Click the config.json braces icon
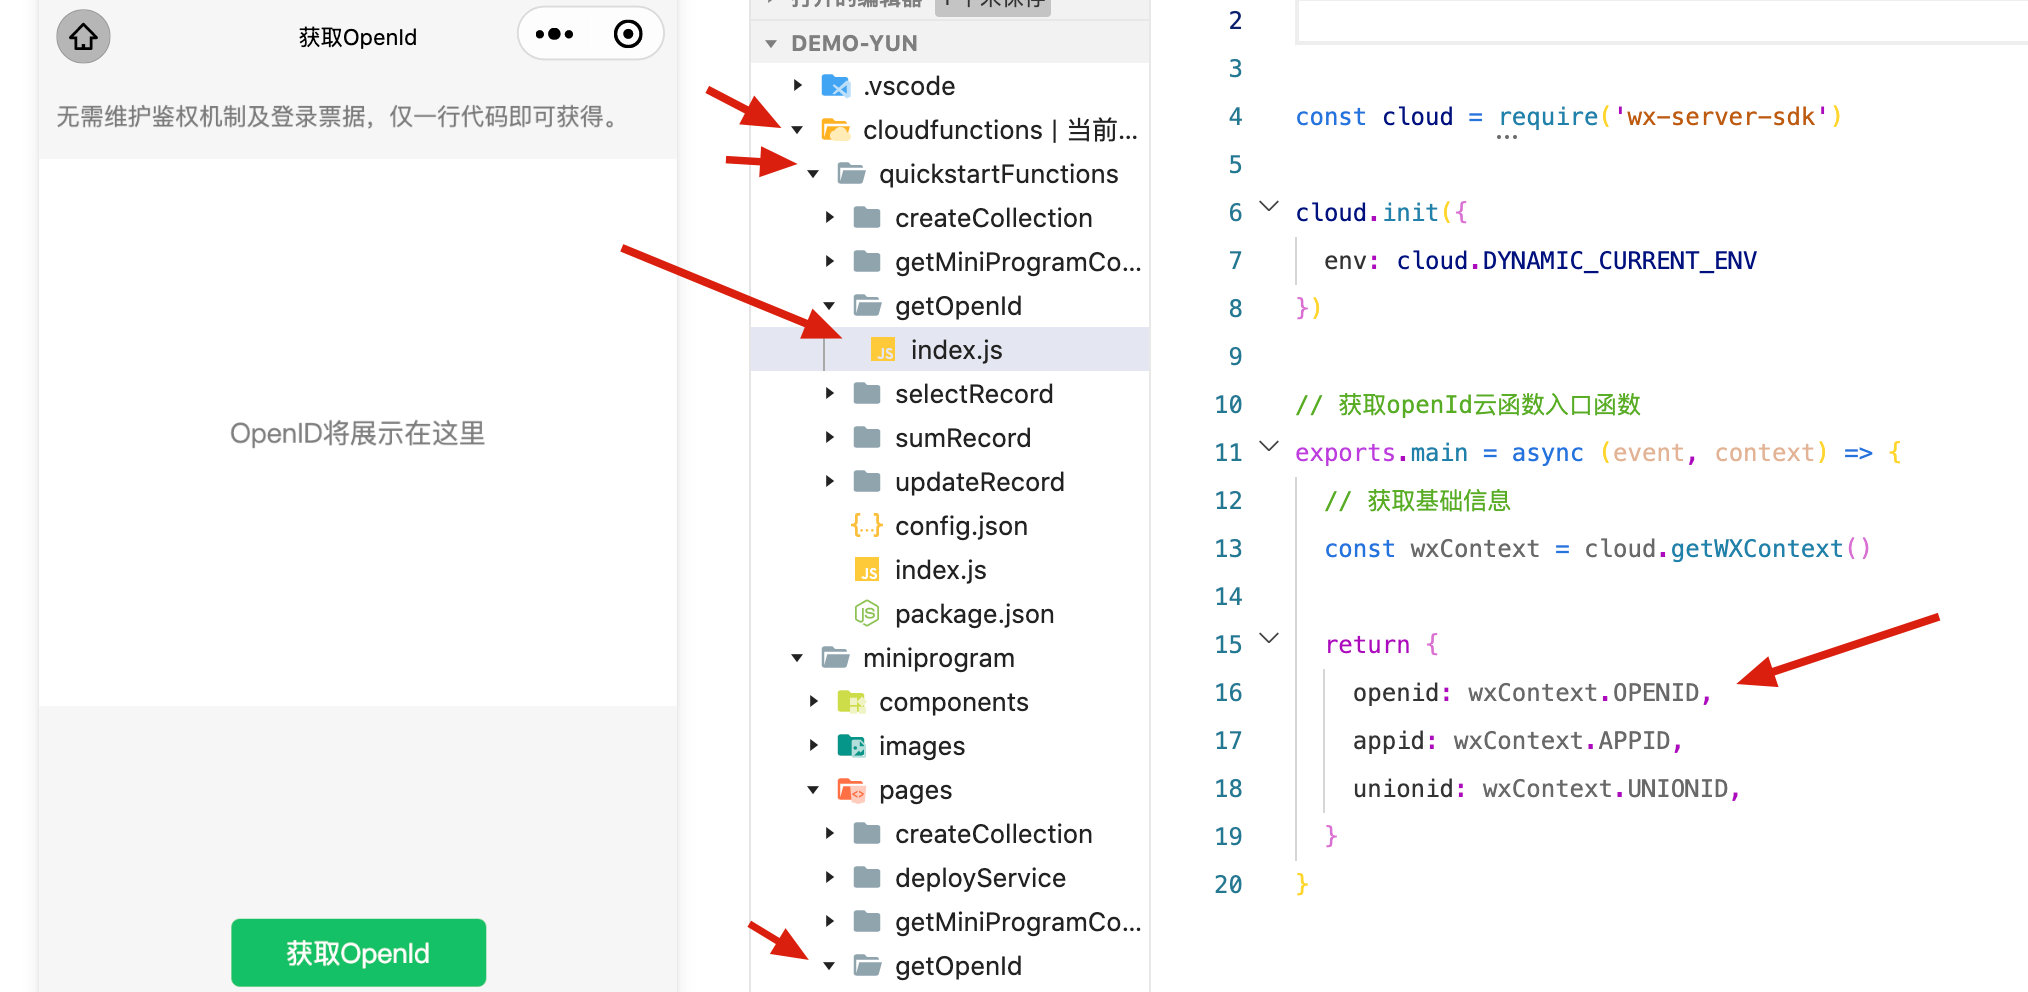 (867, 526)
